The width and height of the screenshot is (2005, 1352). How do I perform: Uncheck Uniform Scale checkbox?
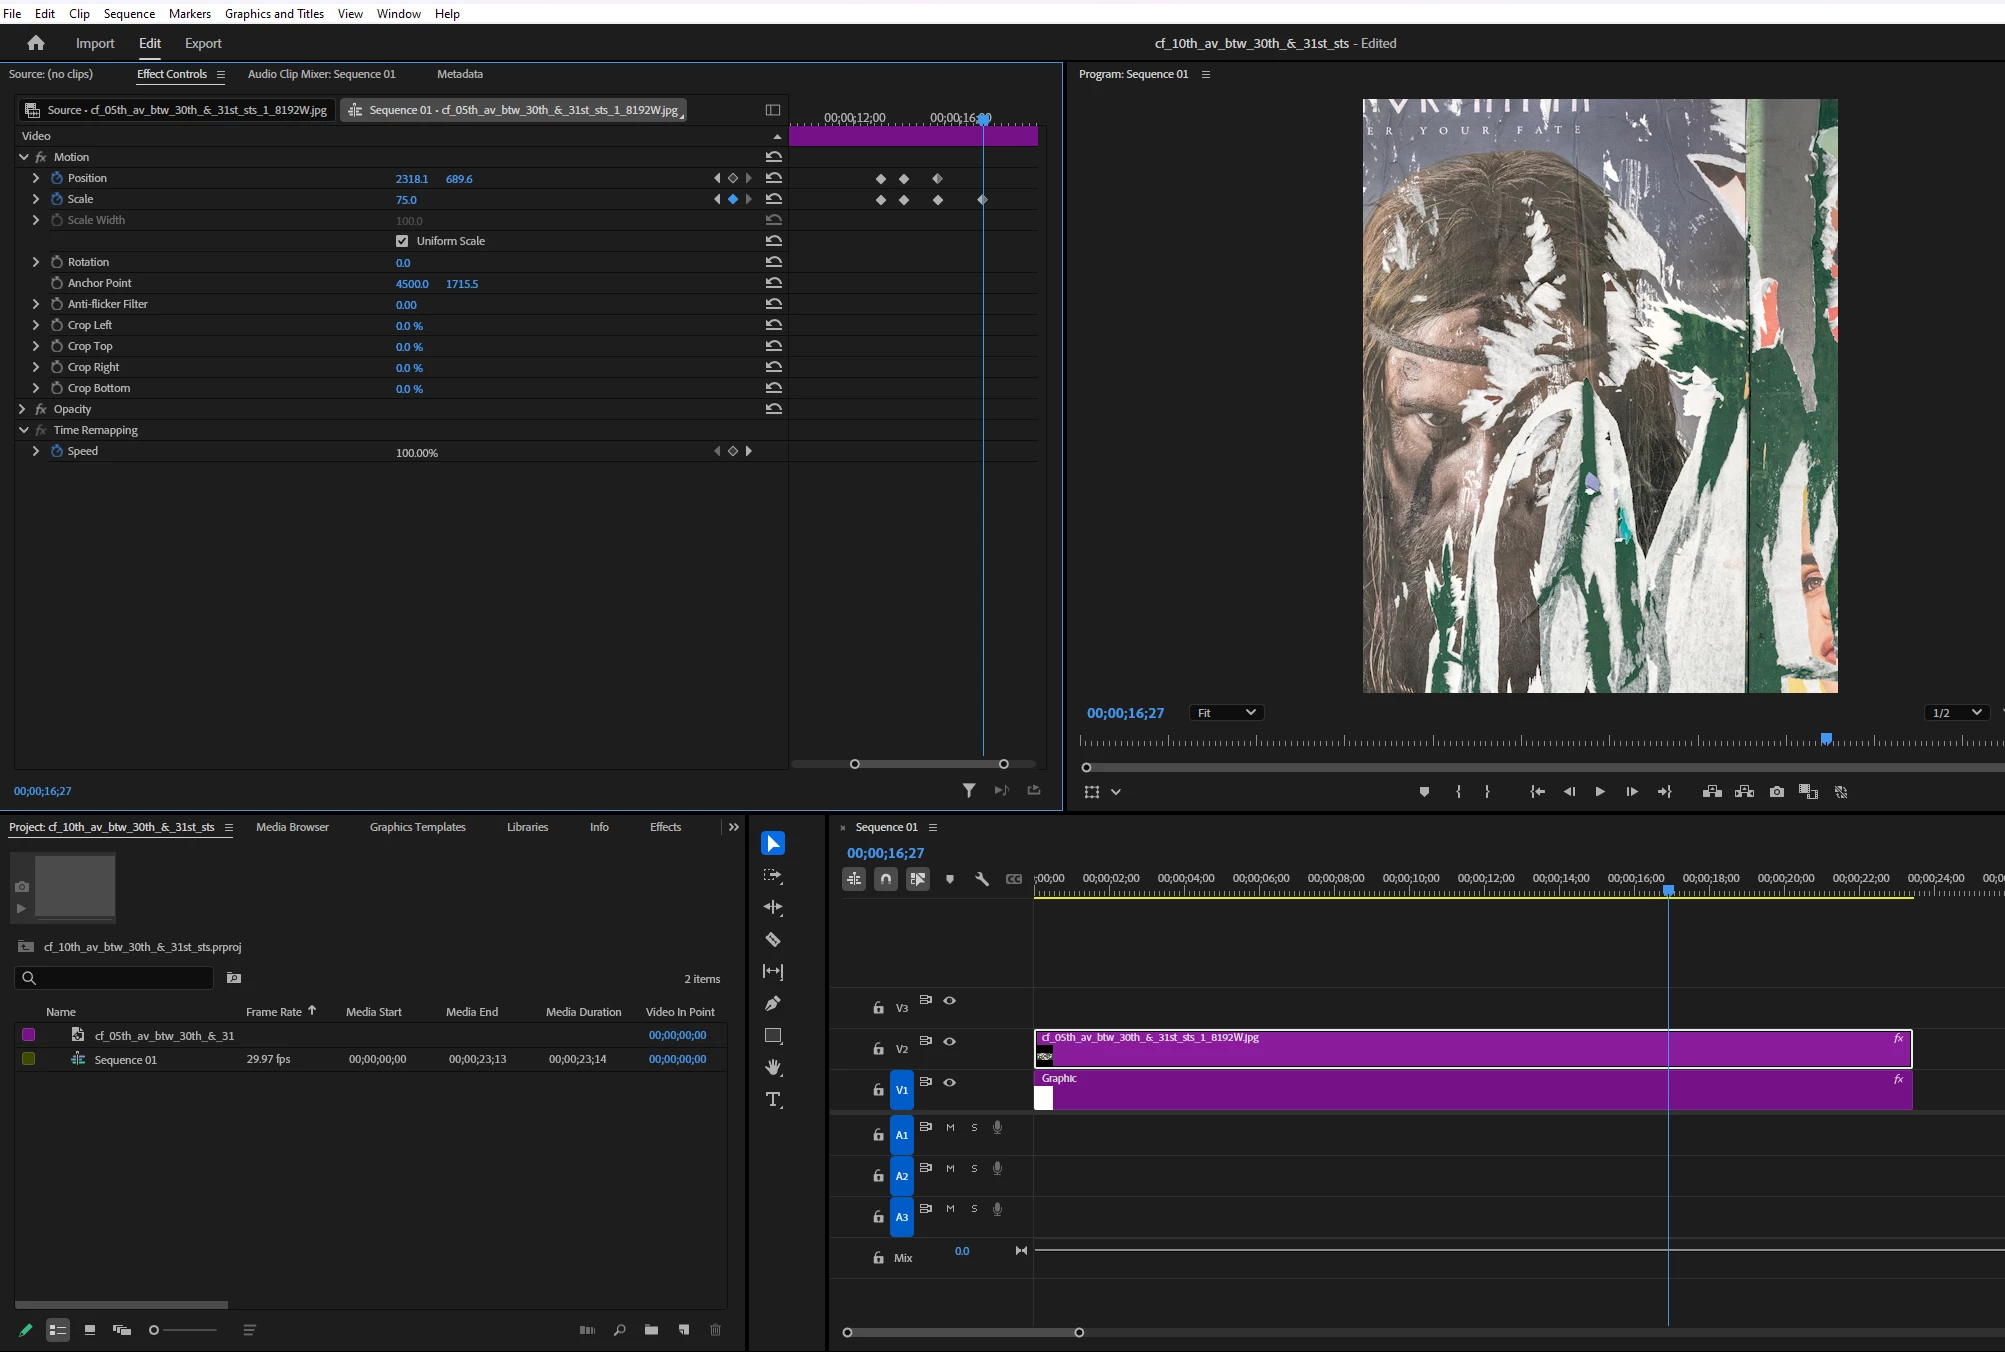coord(402,241)
